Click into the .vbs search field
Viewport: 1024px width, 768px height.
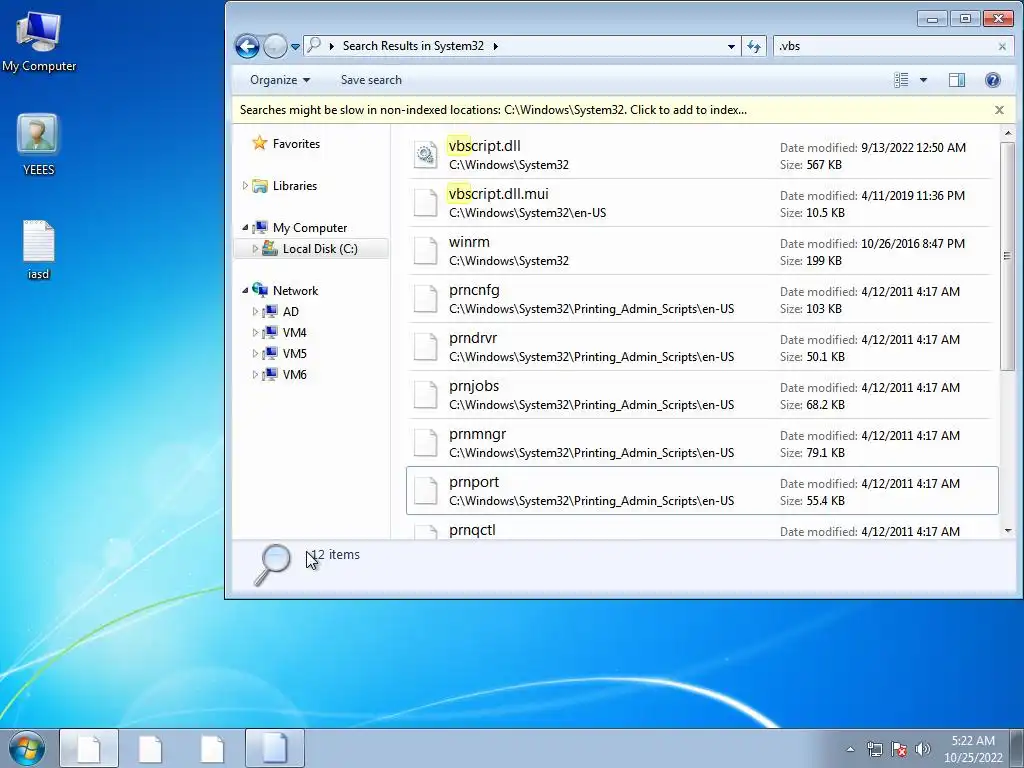pyautogui.click(x=885, y=46)
